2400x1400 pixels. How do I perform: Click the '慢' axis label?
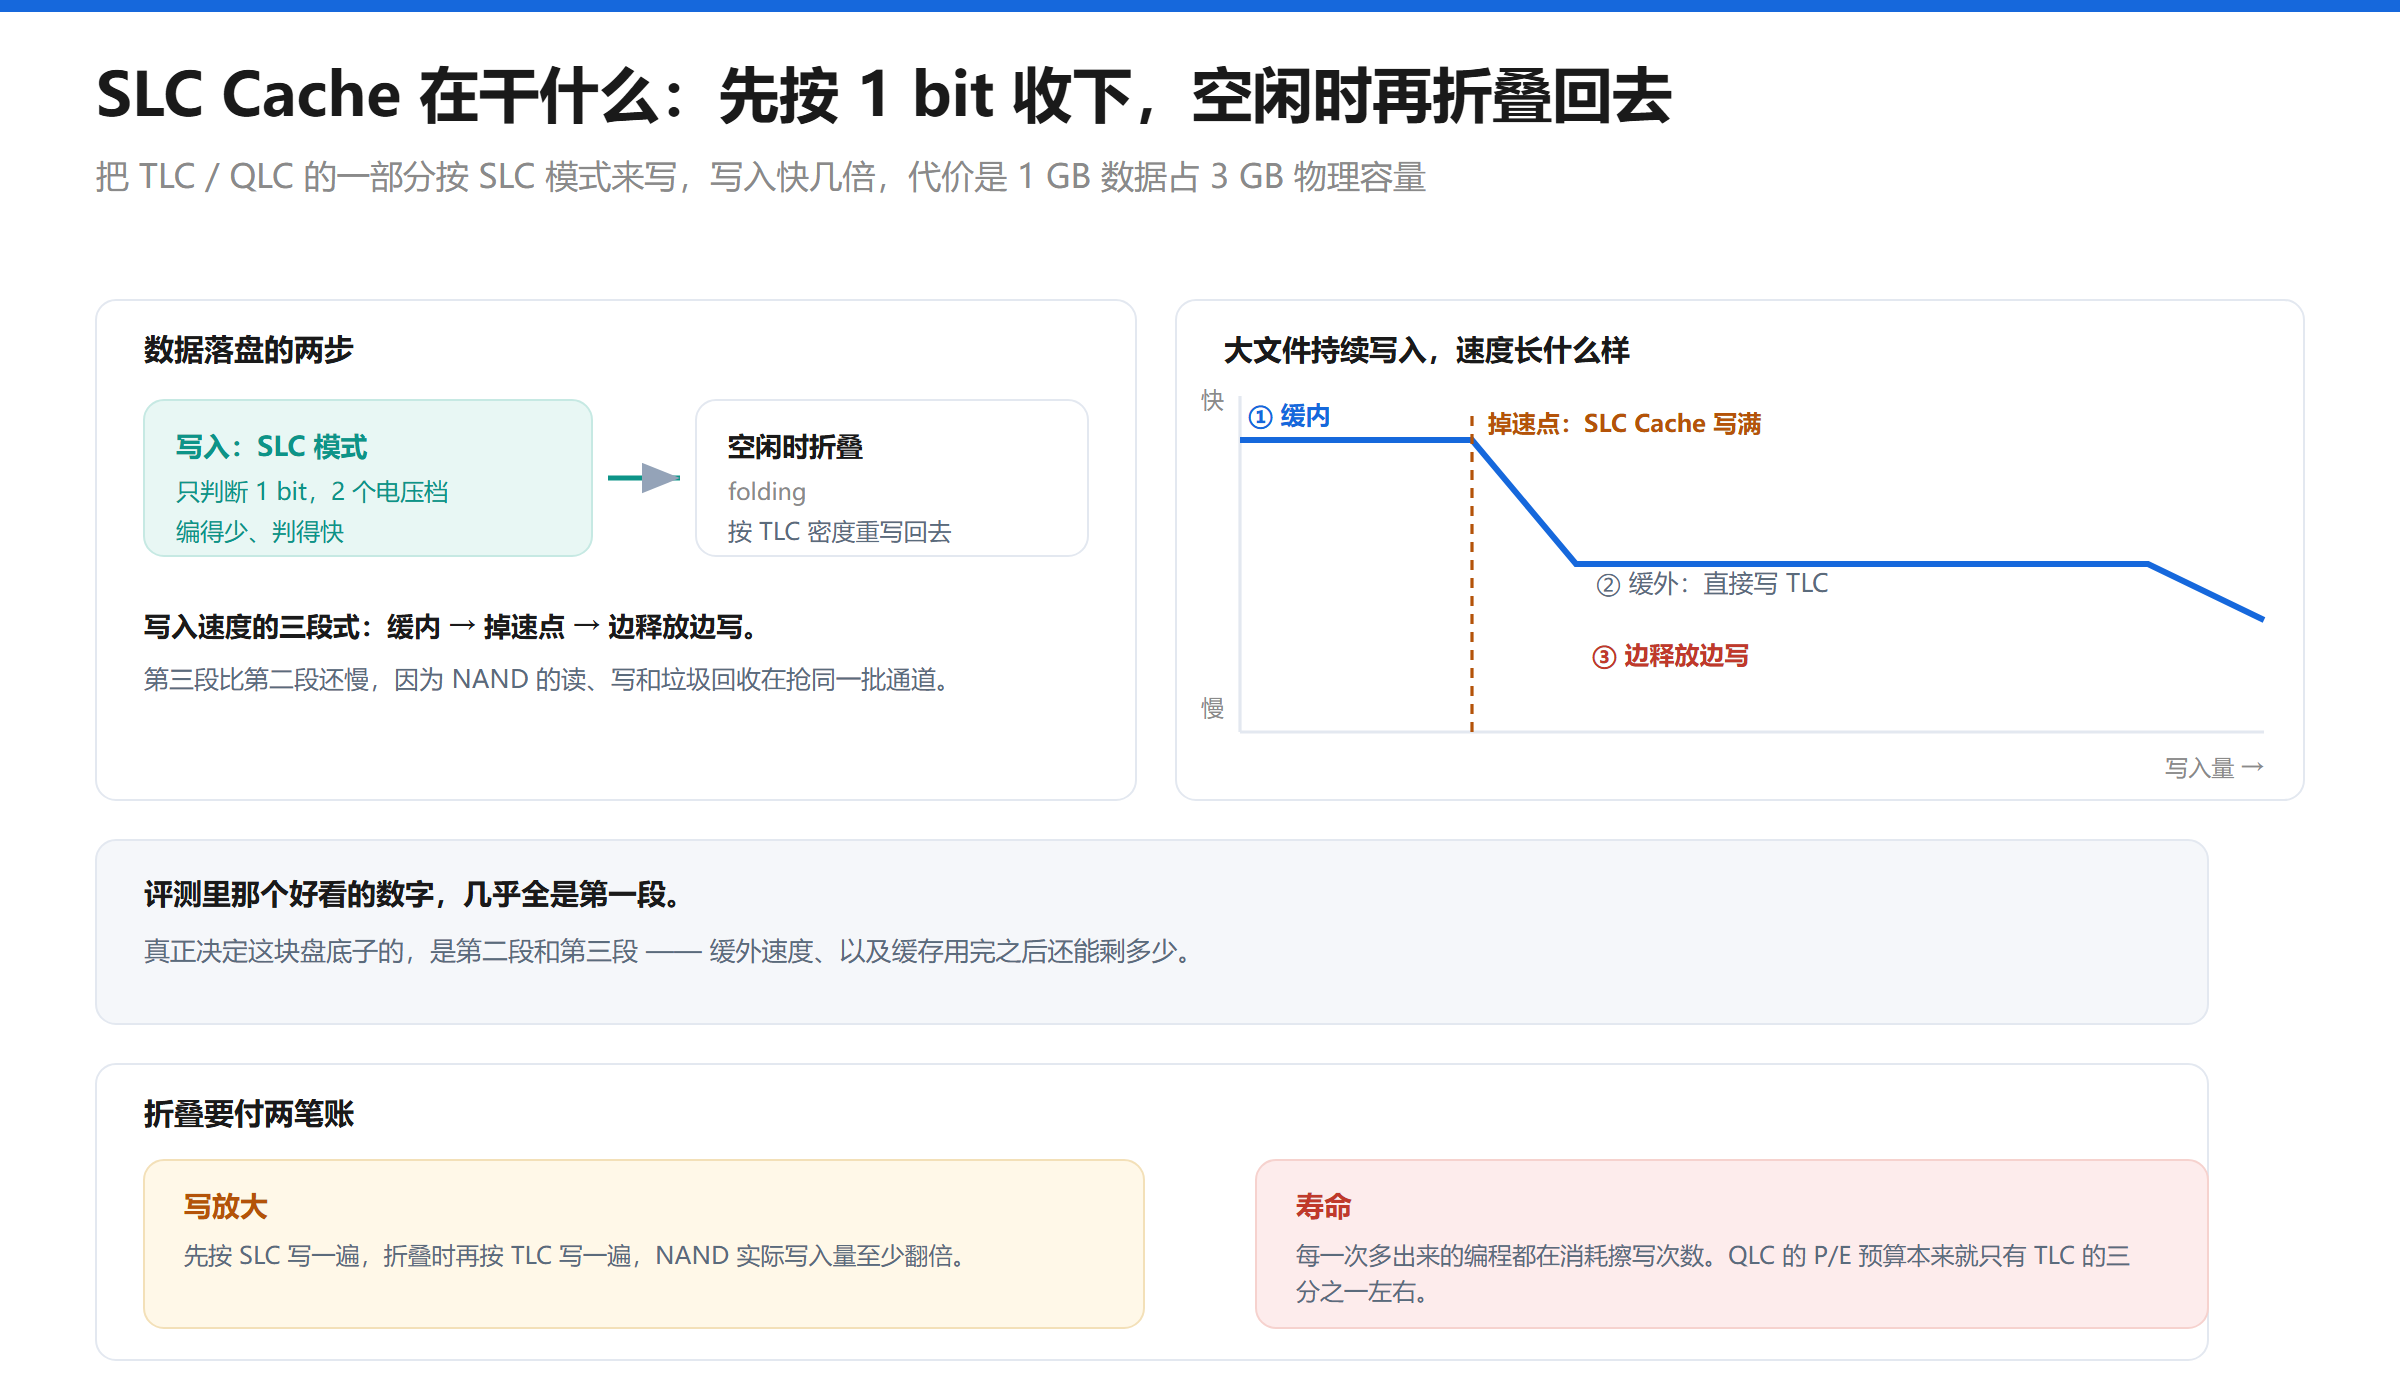1212,709
